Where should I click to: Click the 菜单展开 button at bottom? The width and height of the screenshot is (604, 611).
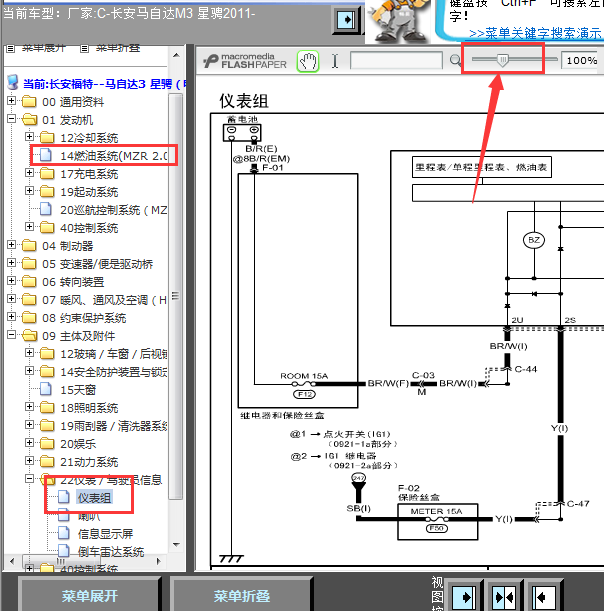(x=90, y=595)
